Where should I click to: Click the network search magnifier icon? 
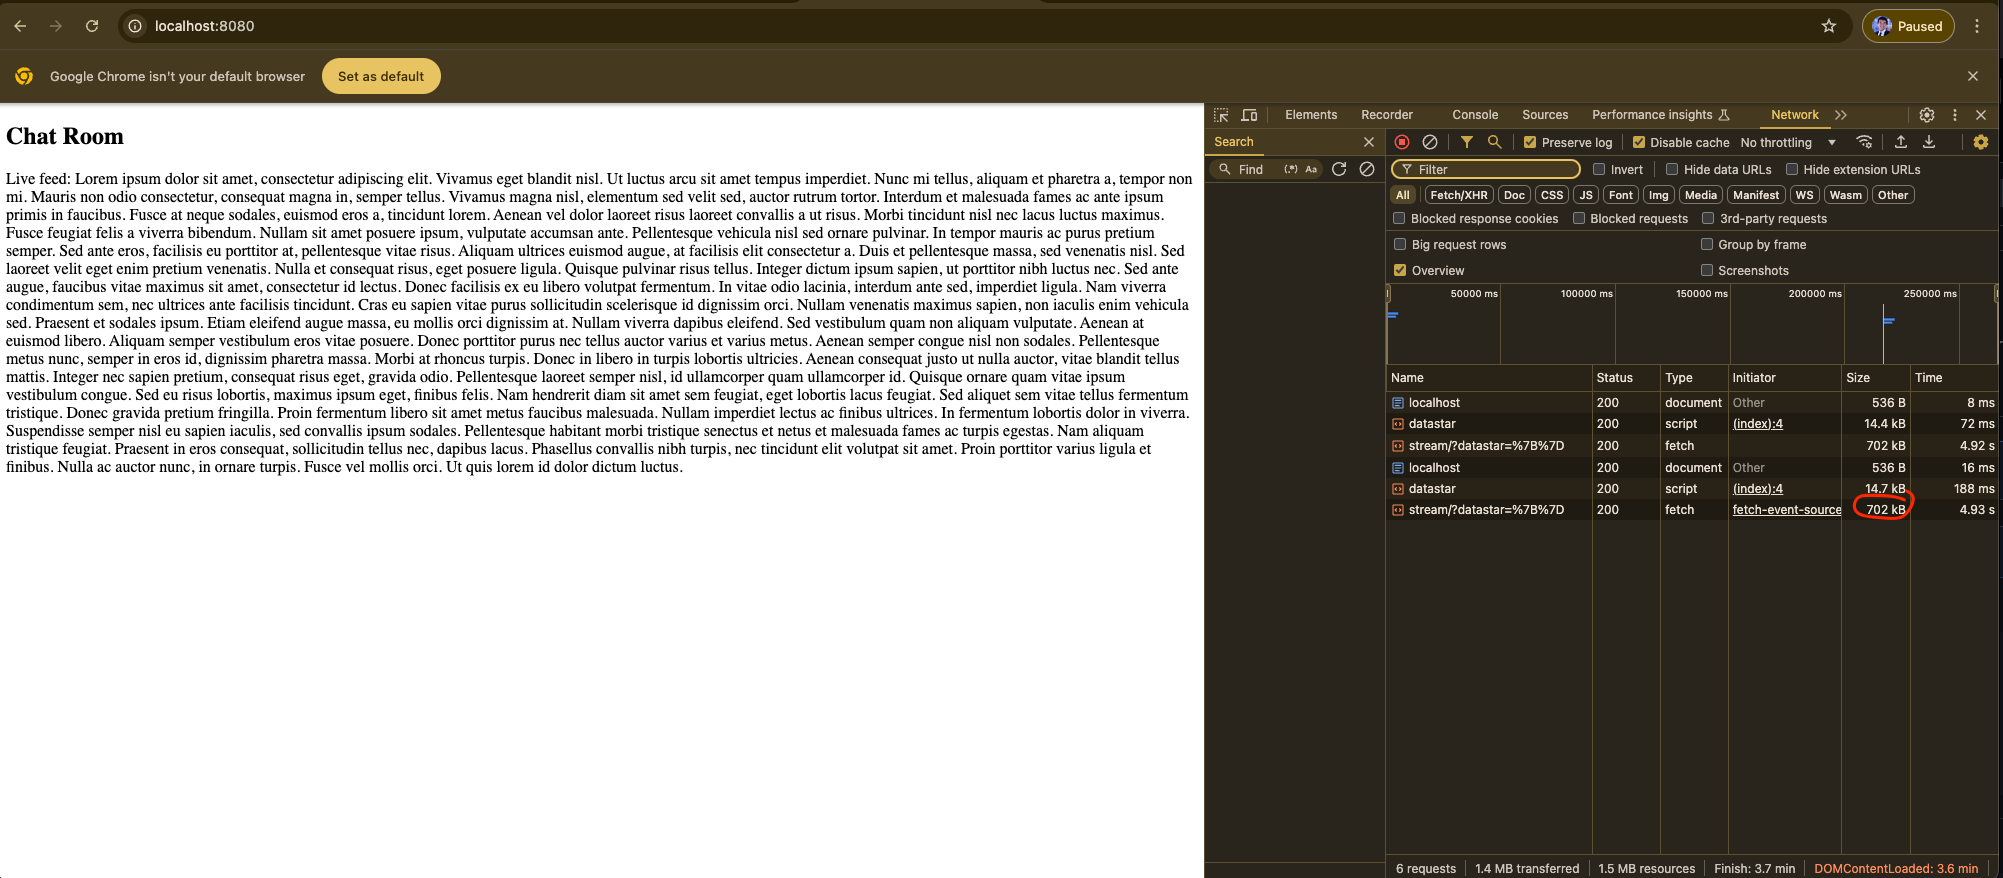pos(1494,142)
